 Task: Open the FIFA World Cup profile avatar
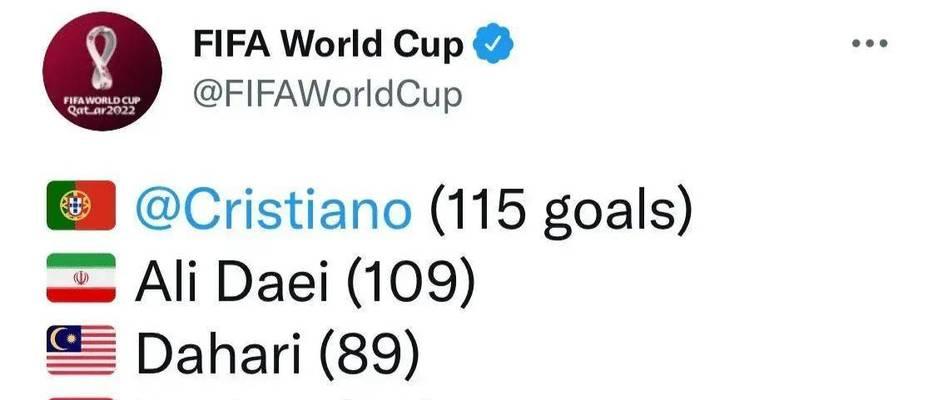pos(102,71)
